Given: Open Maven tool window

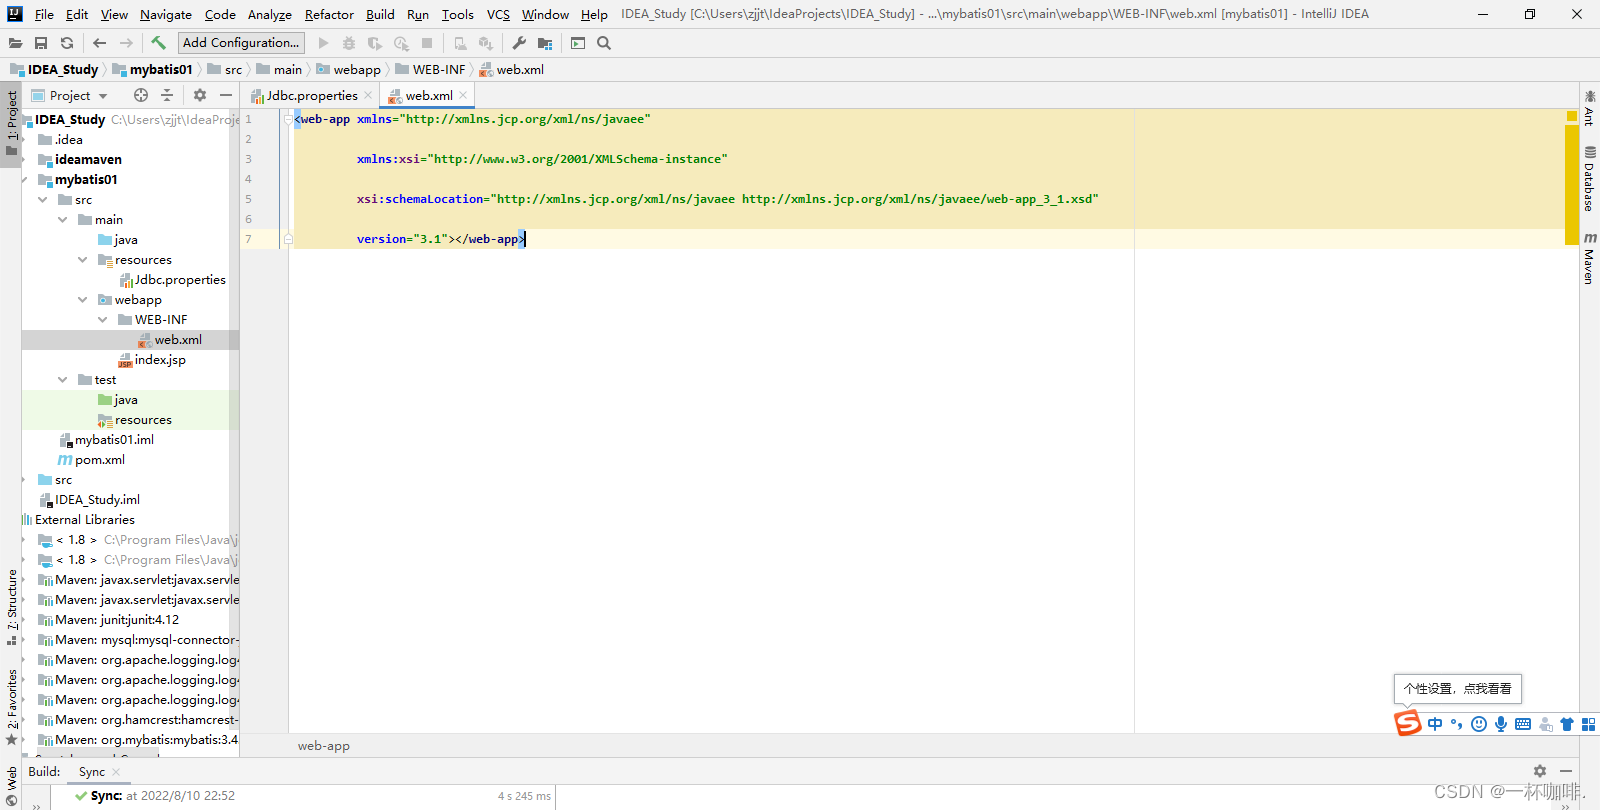Looking at the screenshot, I should pos(1589,258).
